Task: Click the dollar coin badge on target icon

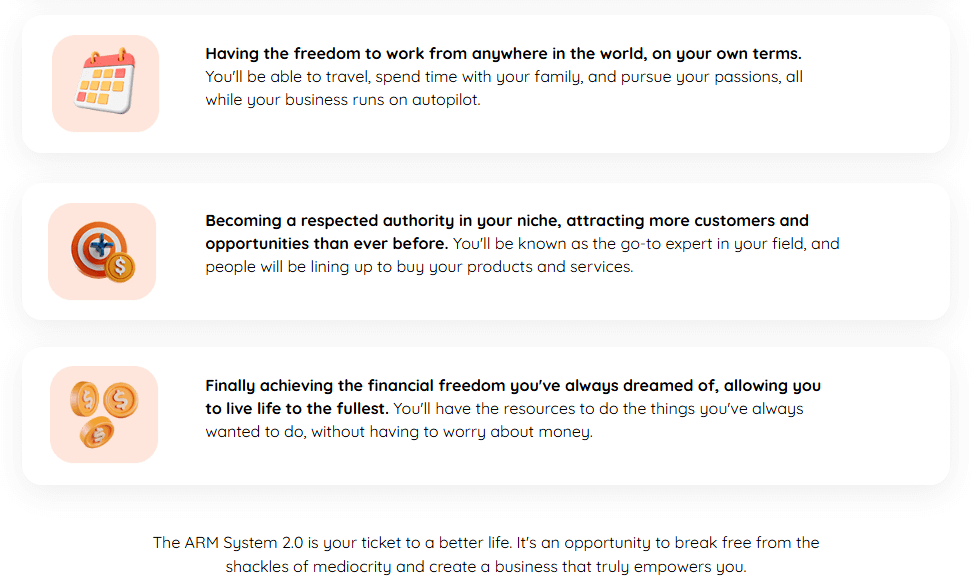Action: pyautogui.click(x=120, y=267)
